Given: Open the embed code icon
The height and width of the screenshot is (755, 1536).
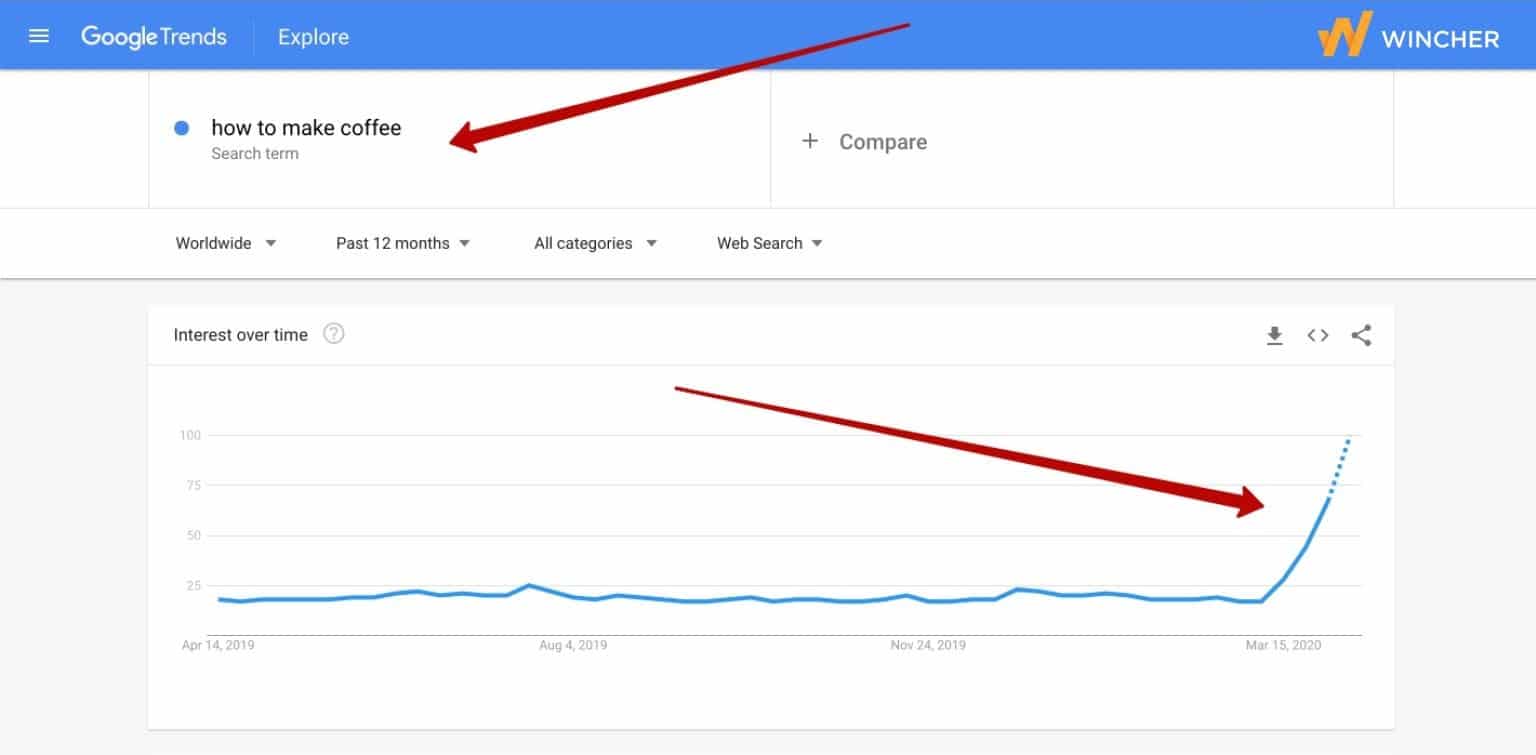Looking at the screenshot, I should [x=1318, y=336].
